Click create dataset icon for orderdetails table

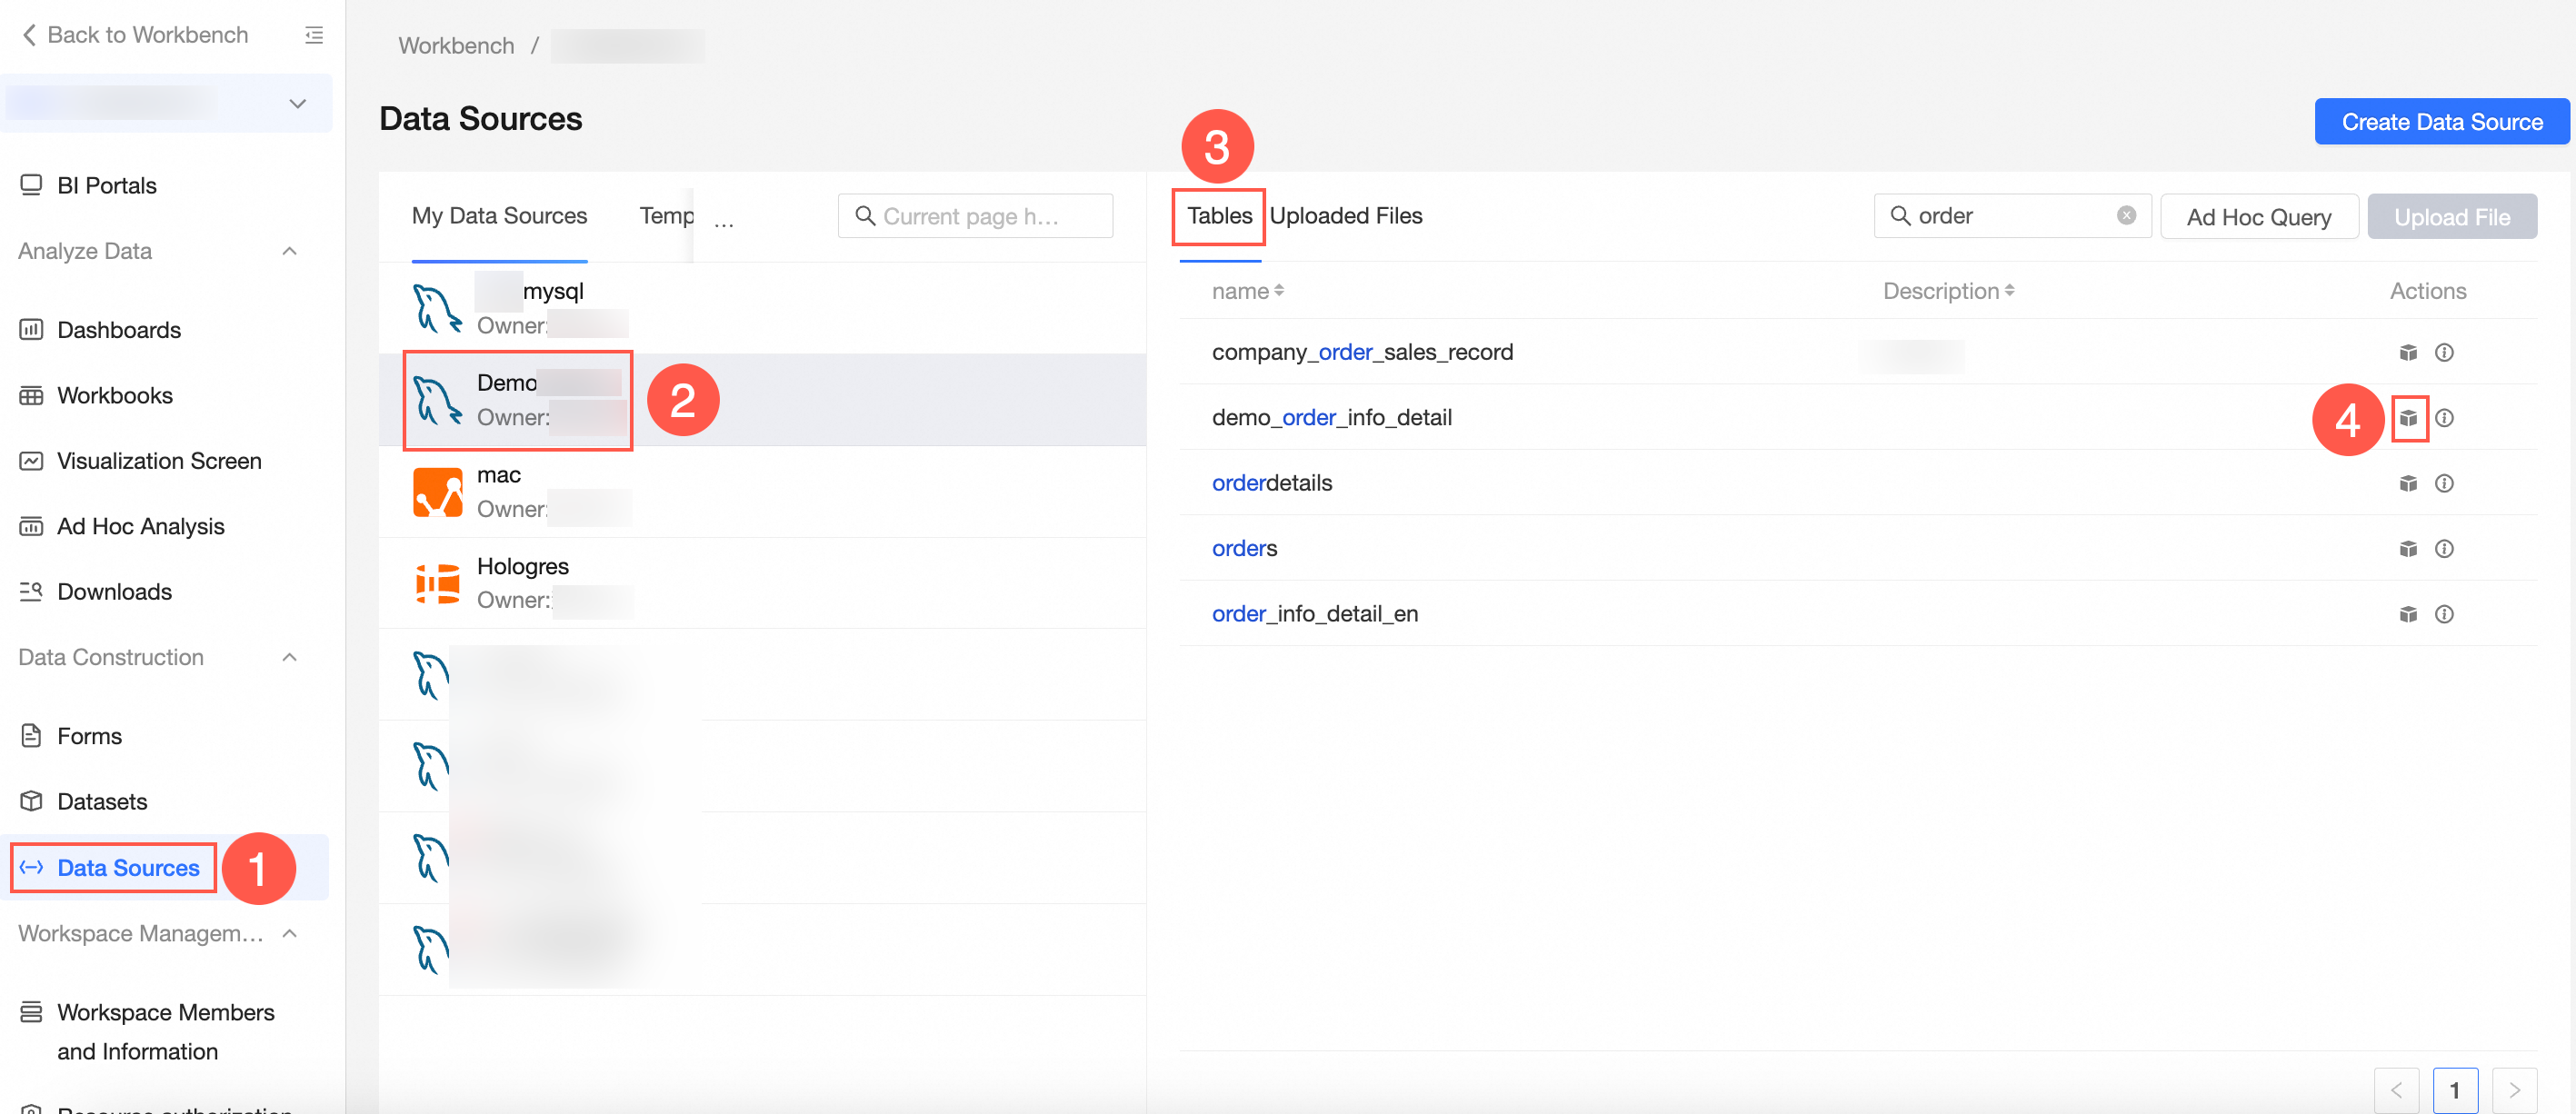coord(2407,483)
